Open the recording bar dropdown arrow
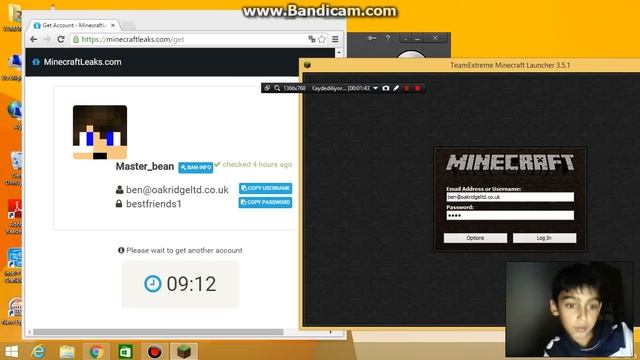Image resolution: width=640 pixels, height=360 pixels. [x=375, y=88]
